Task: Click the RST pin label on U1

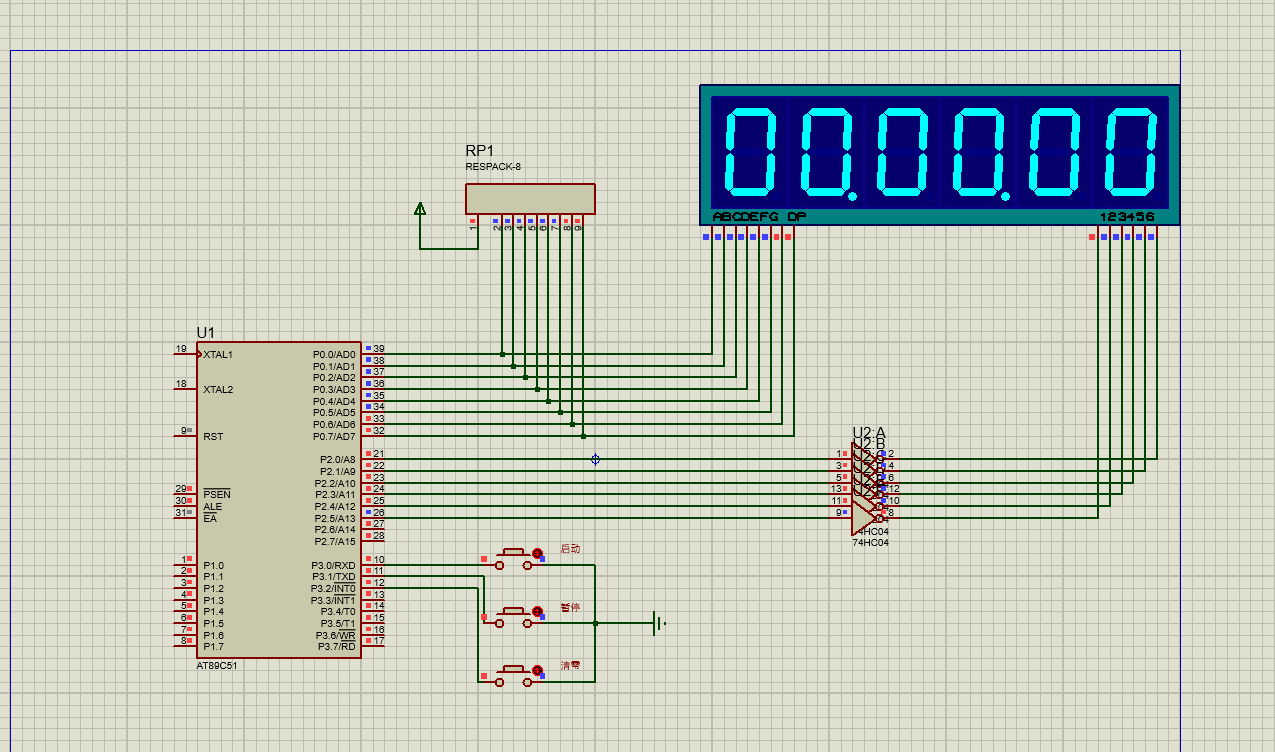Action: point(213,436)
